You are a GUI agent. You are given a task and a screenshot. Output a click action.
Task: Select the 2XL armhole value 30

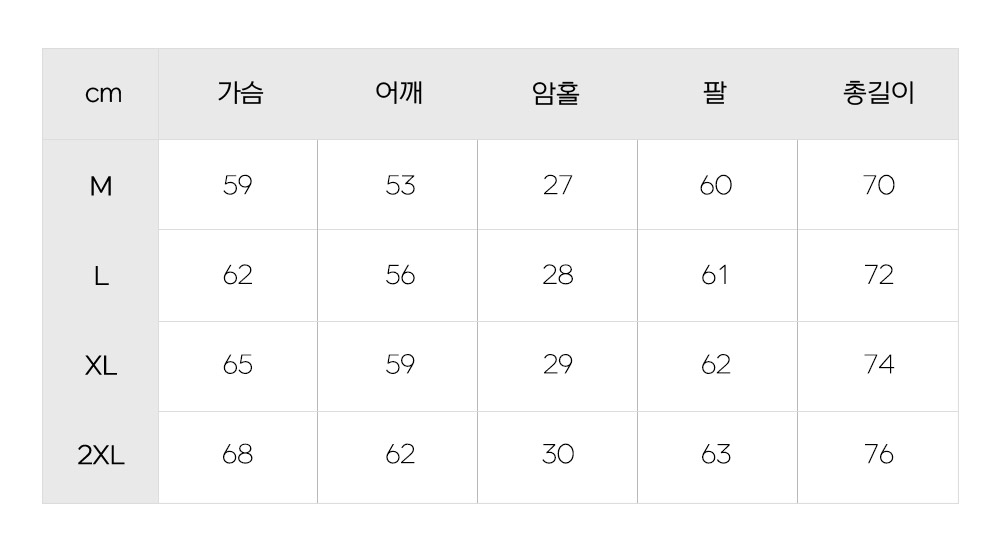[x=558, y=455]
